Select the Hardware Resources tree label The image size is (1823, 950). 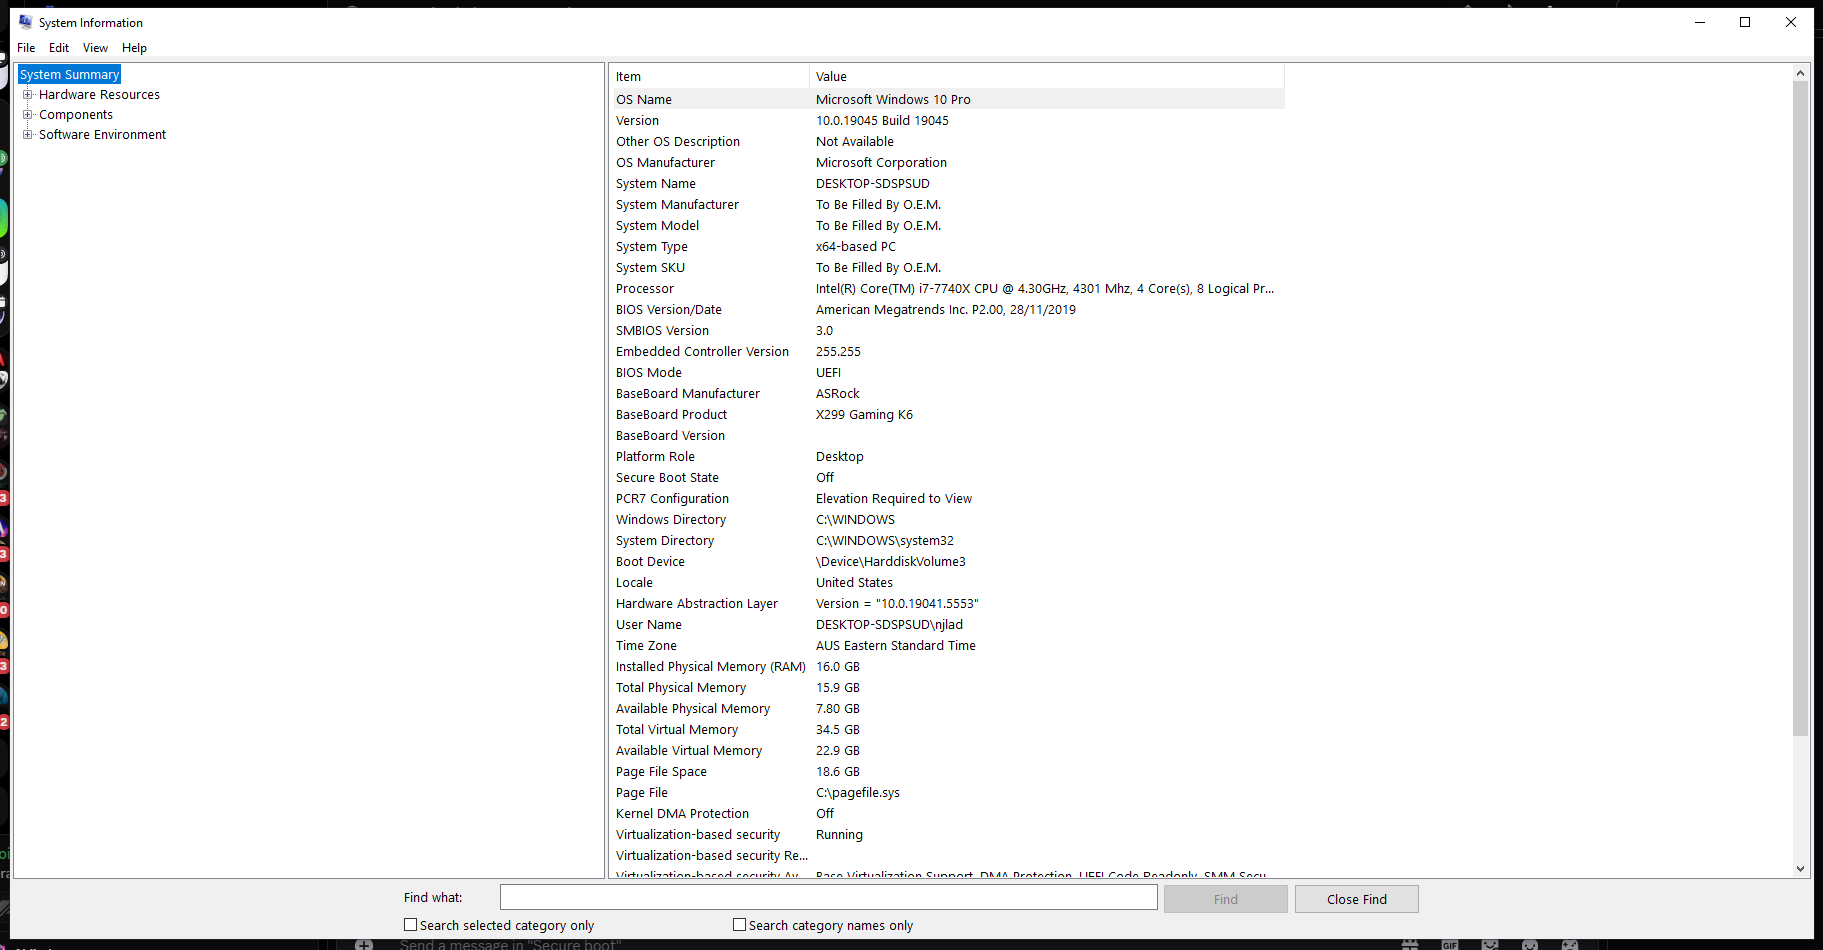[99, 95]
